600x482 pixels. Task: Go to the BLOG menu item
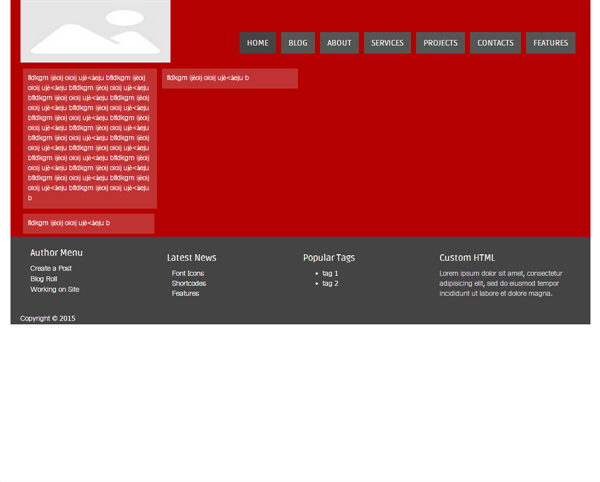point(298,43)
